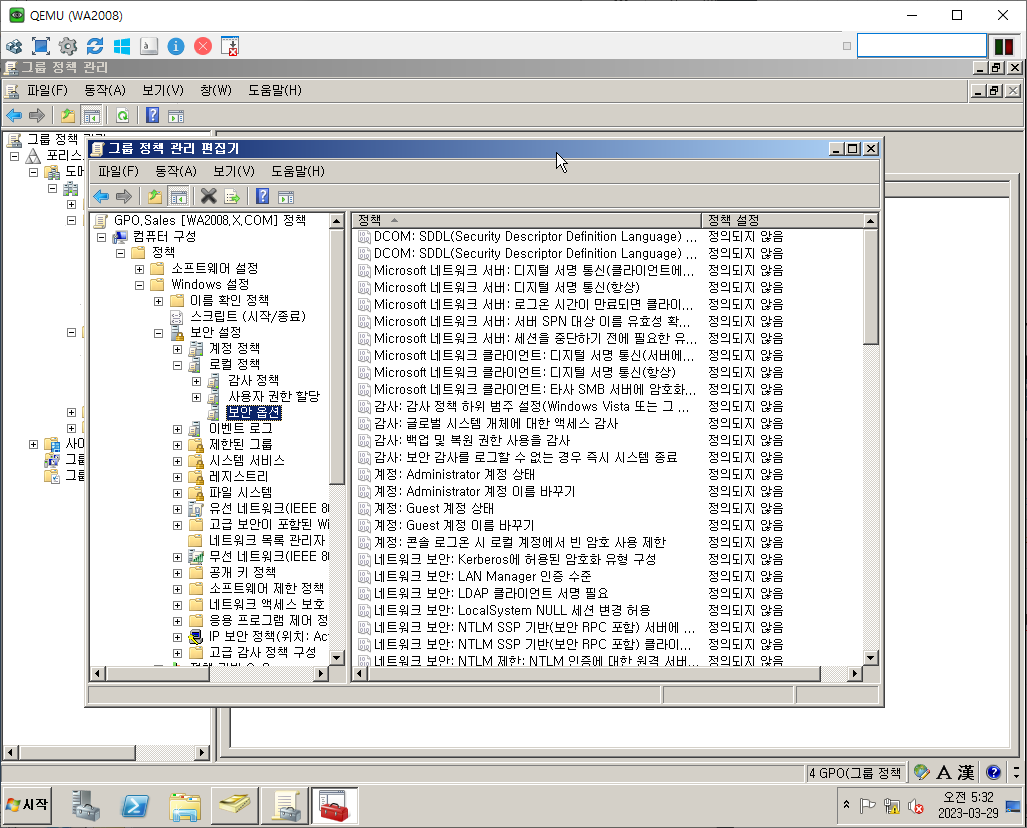Select the 계정: Guest 계정 상태 policy
1027x828 pixels.
tap(434, 508)
